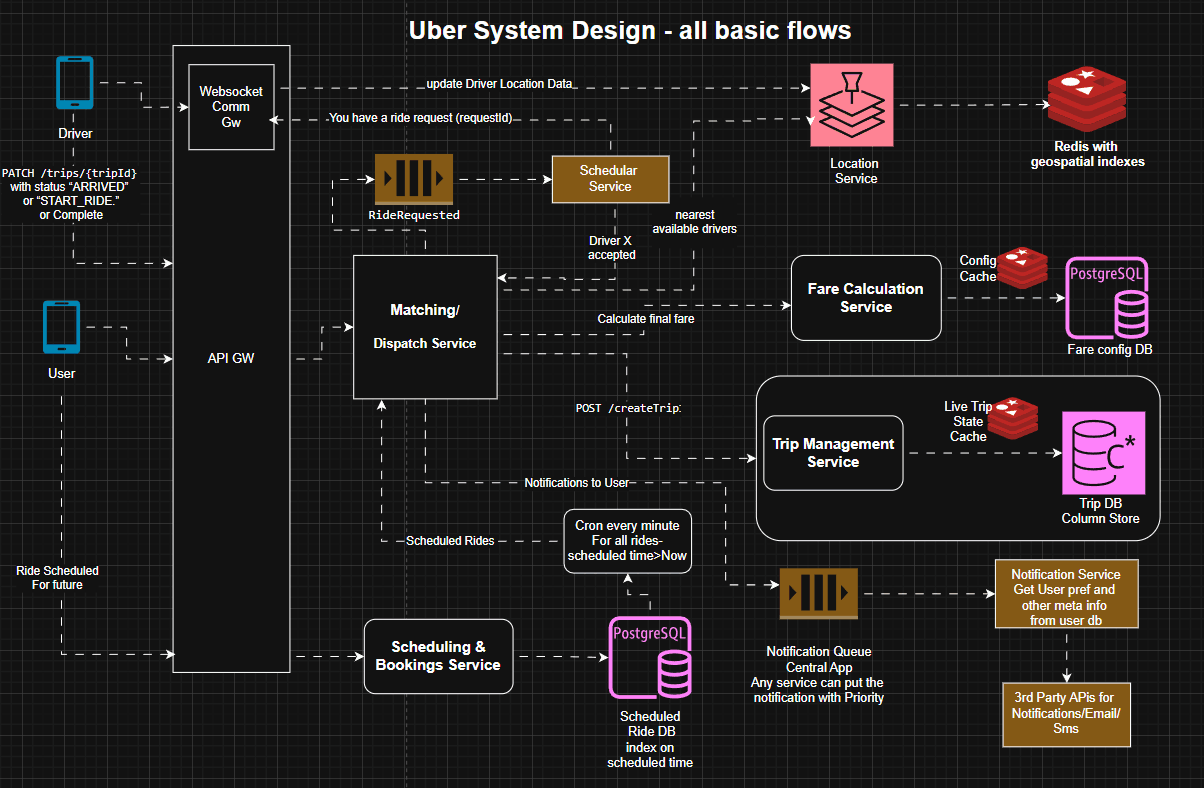The width and height of the screenshot is (1204, 788).
Task: Click the Redis geospatial indexes icon
Action: click(x=1087, y=101)
